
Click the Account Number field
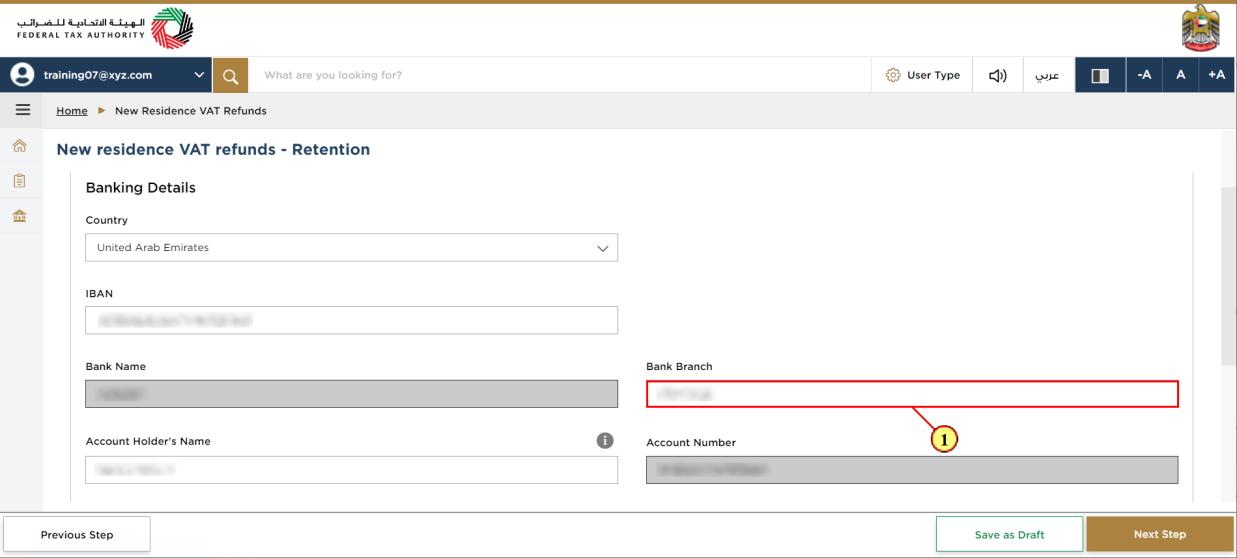[912, 470]
